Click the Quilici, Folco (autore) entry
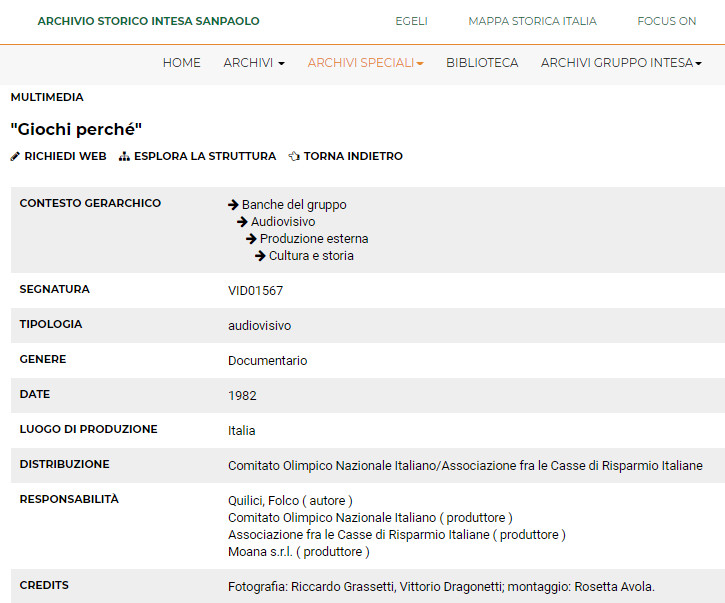The width and height of the screenshot is (725, 603). [290, 501]
